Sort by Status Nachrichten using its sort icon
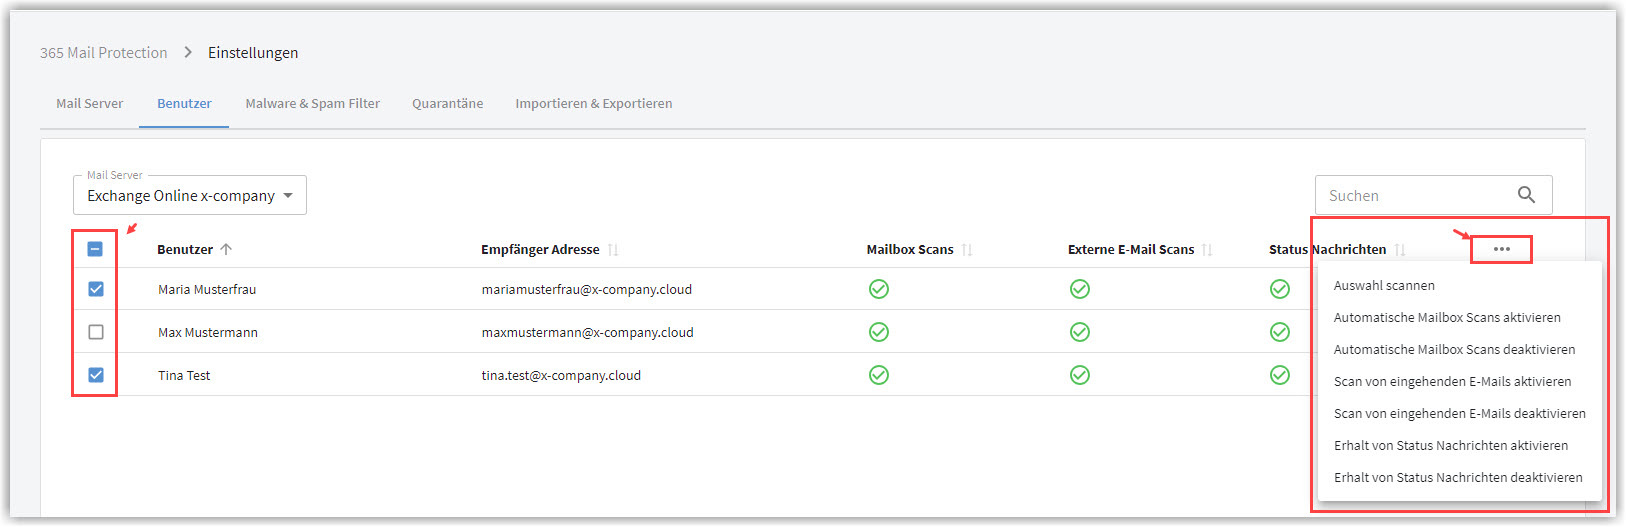This screenshot has width=1626, height=527. click(x=1400, y=249)
